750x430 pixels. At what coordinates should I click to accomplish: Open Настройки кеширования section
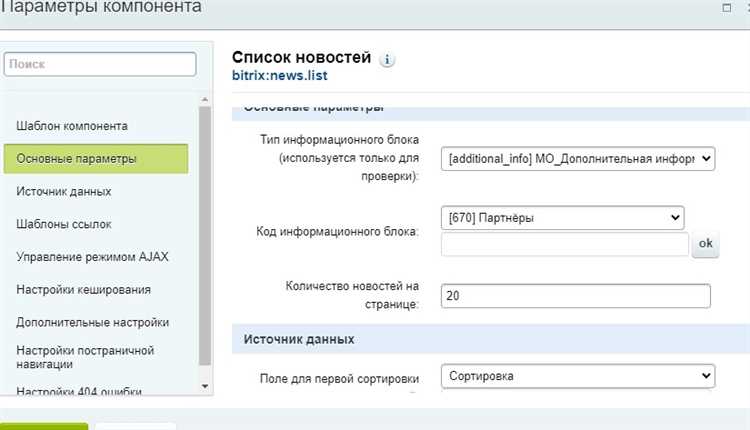83,289
